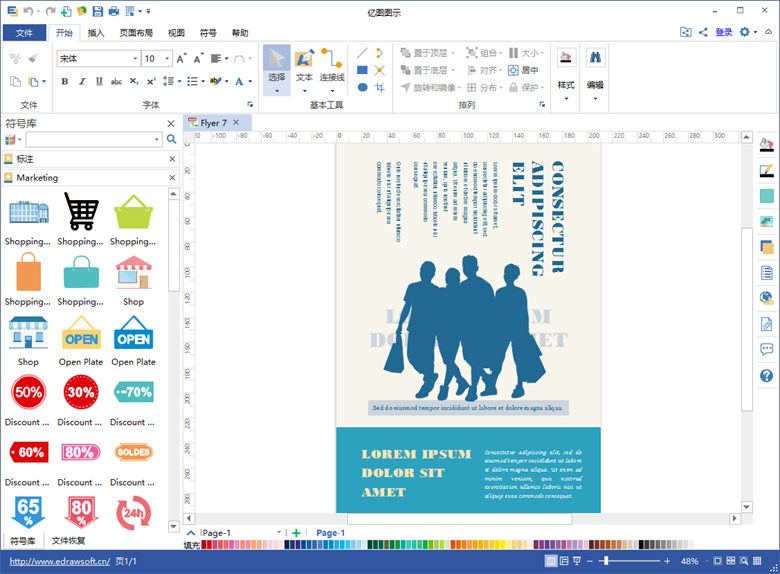Open the Find binoculars Edit tool
This screenshot has width=780, height=574.
point(595,58)
